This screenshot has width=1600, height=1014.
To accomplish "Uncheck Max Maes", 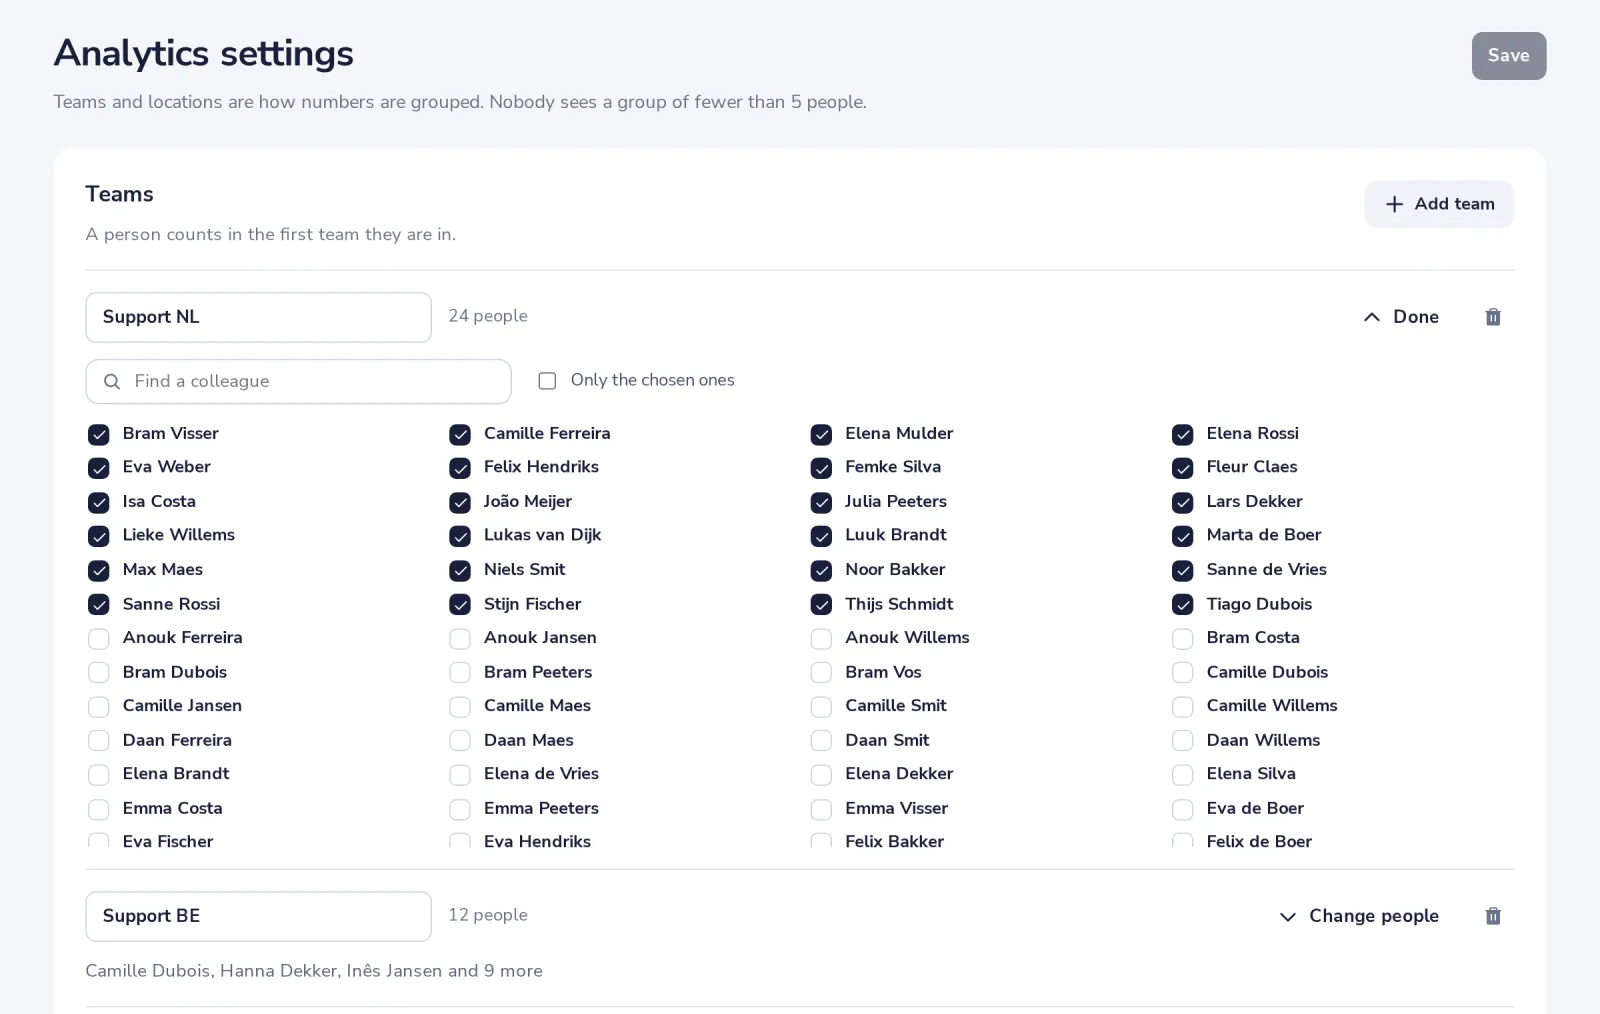I will 98,570.
